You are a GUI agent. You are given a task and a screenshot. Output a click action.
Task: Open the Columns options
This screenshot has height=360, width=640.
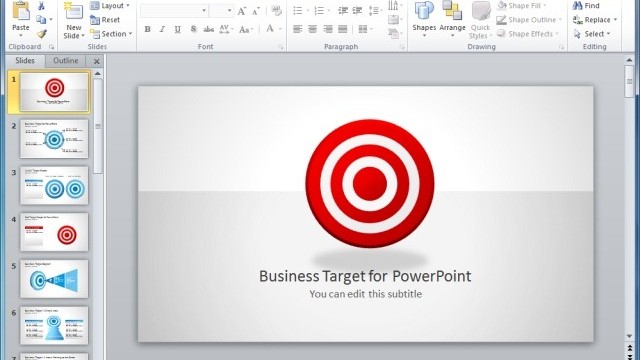(x=365, y=29)
